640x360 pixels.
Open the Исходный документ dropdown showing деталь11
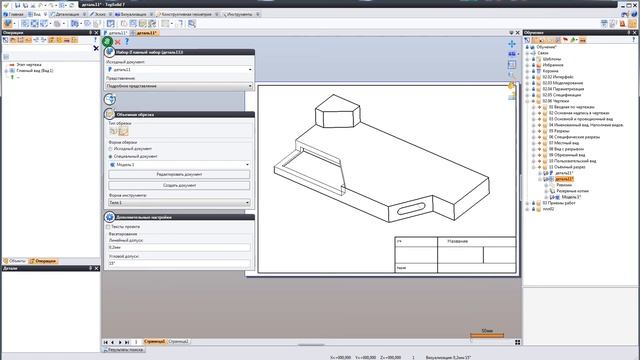coord(179,69)
